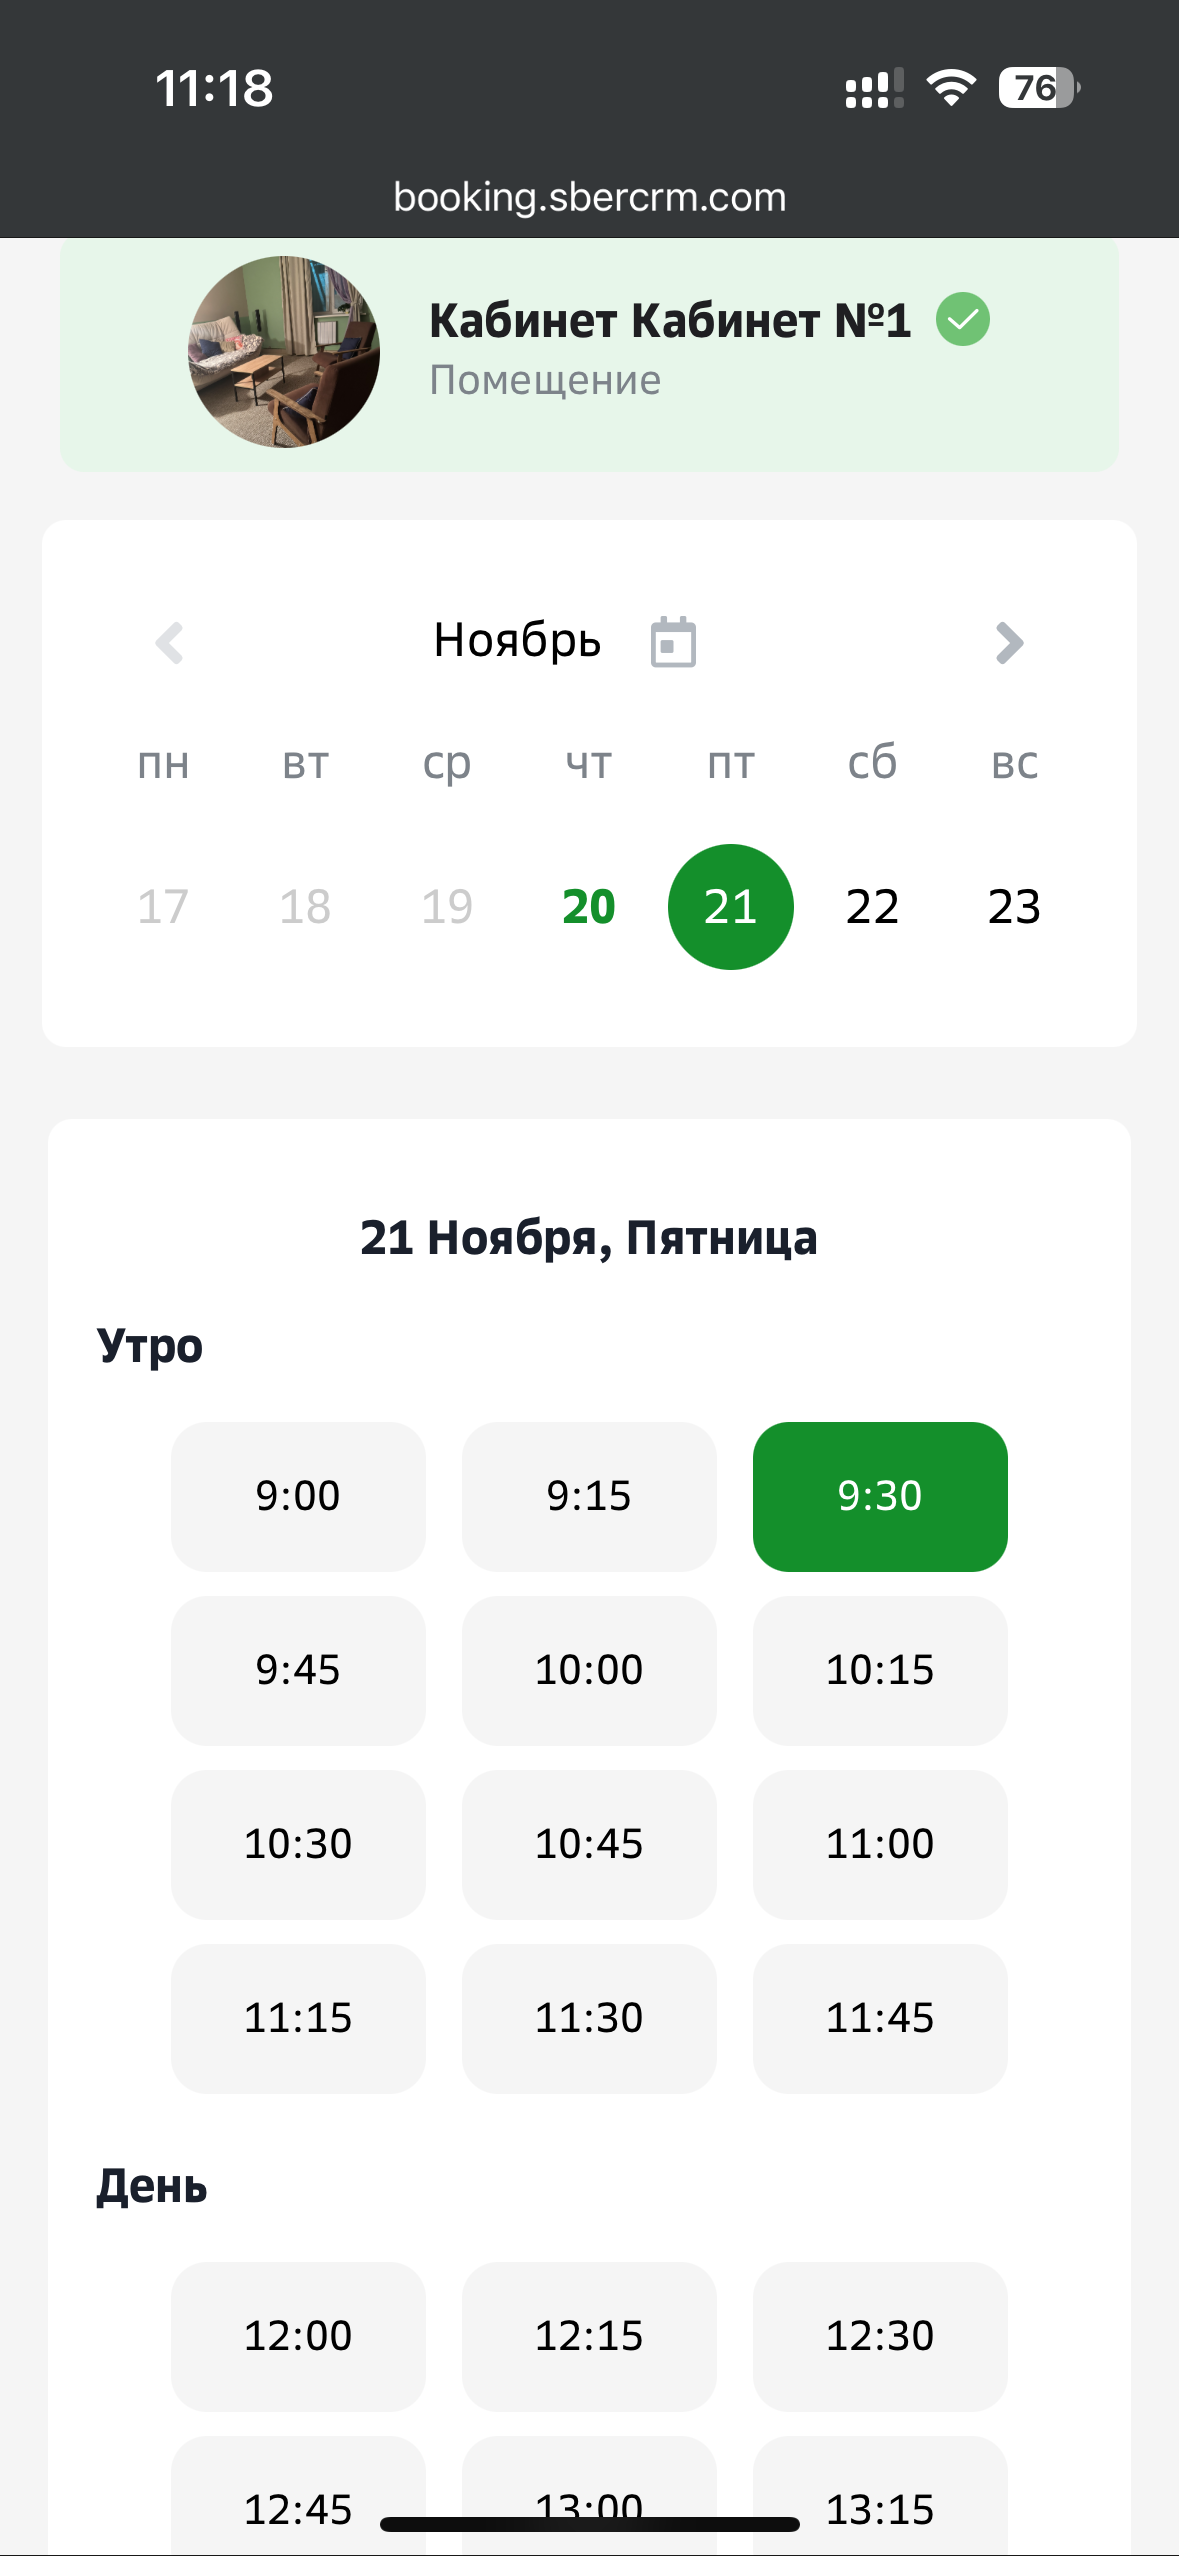The width and height of the screenshot is (1179, 2556).
Task: Tap the cellular signal bars icon
Action: pos(874,89)
